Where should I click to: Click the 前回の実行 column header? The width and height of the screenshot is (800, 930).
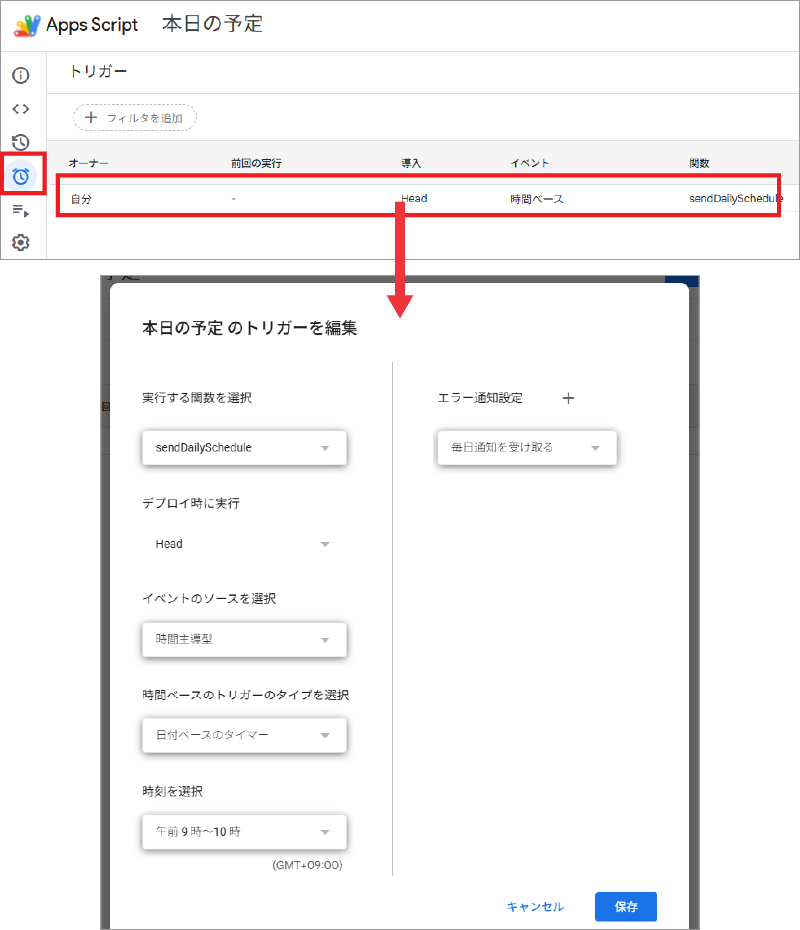(256, 163)
